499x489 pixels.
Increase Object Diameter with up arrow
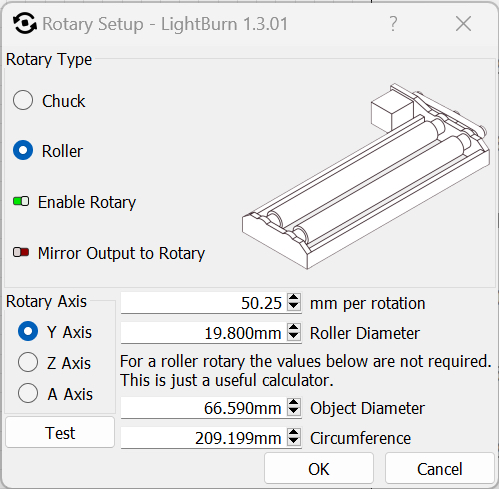(294, 402)
